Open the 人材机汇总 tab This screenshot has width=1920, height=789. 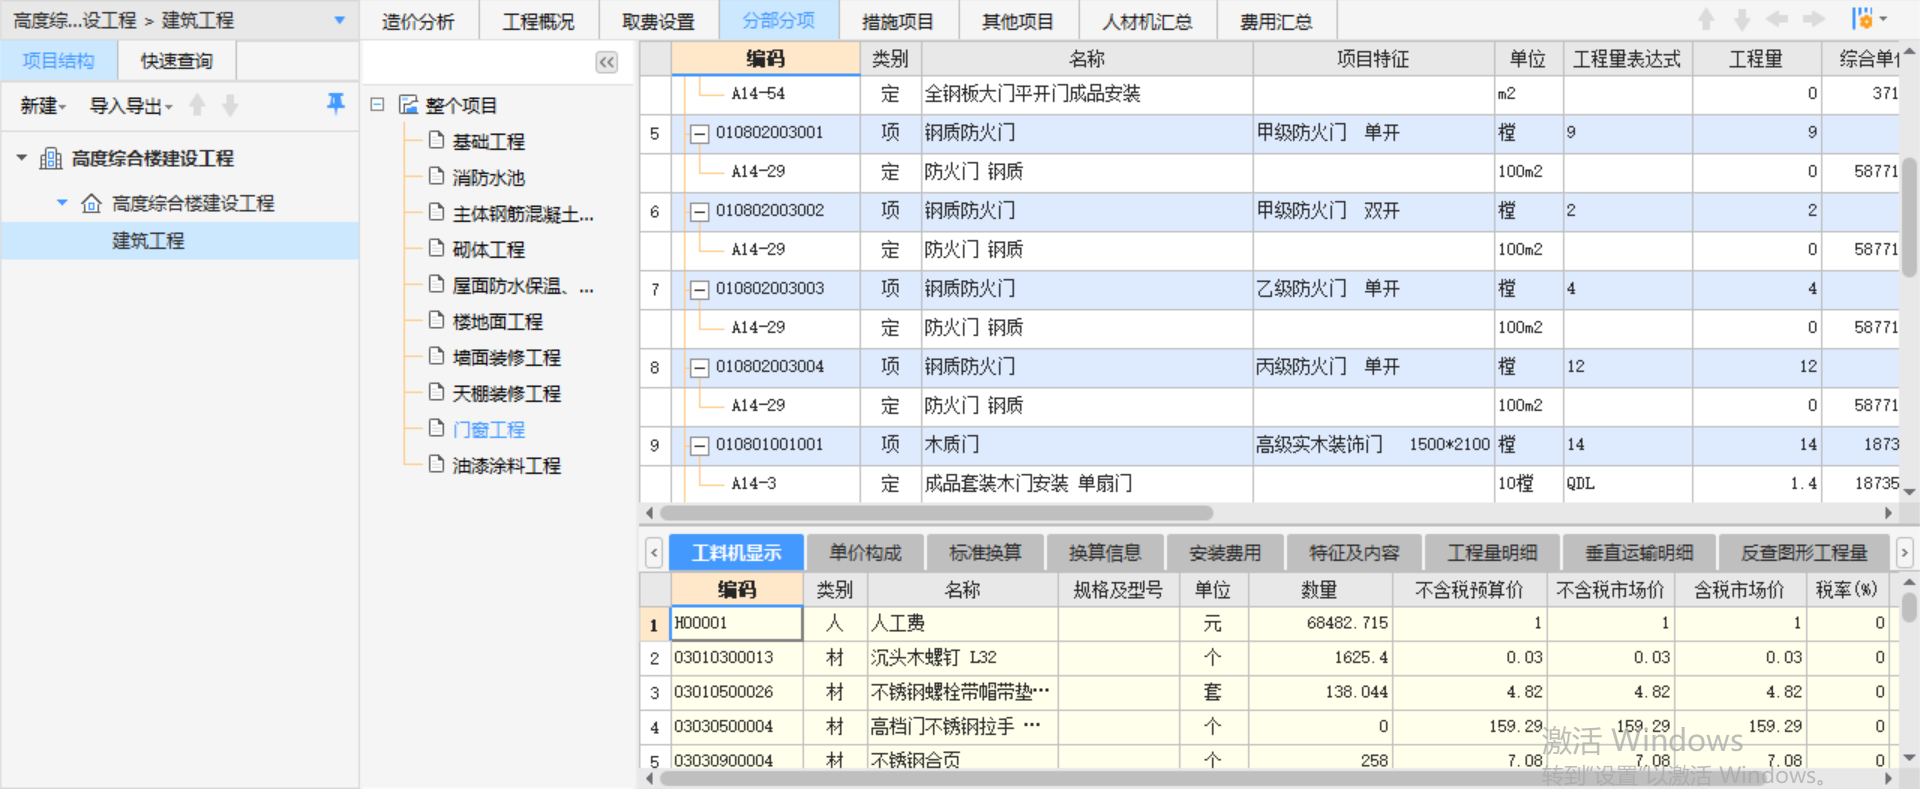coord(1147,21)
